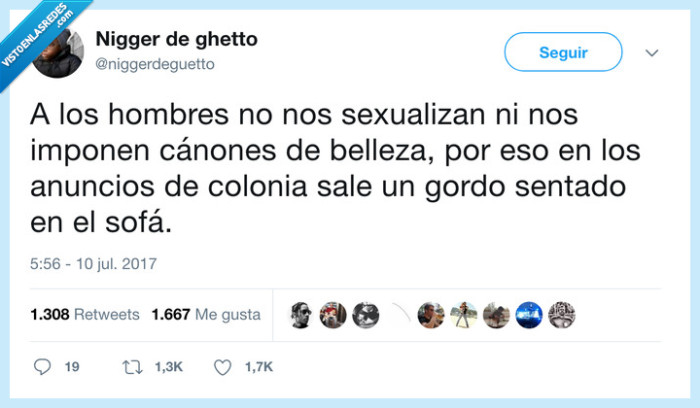Open the second liker avatar with red hat
Screen dimensions: 700x408
pos(333,315)
